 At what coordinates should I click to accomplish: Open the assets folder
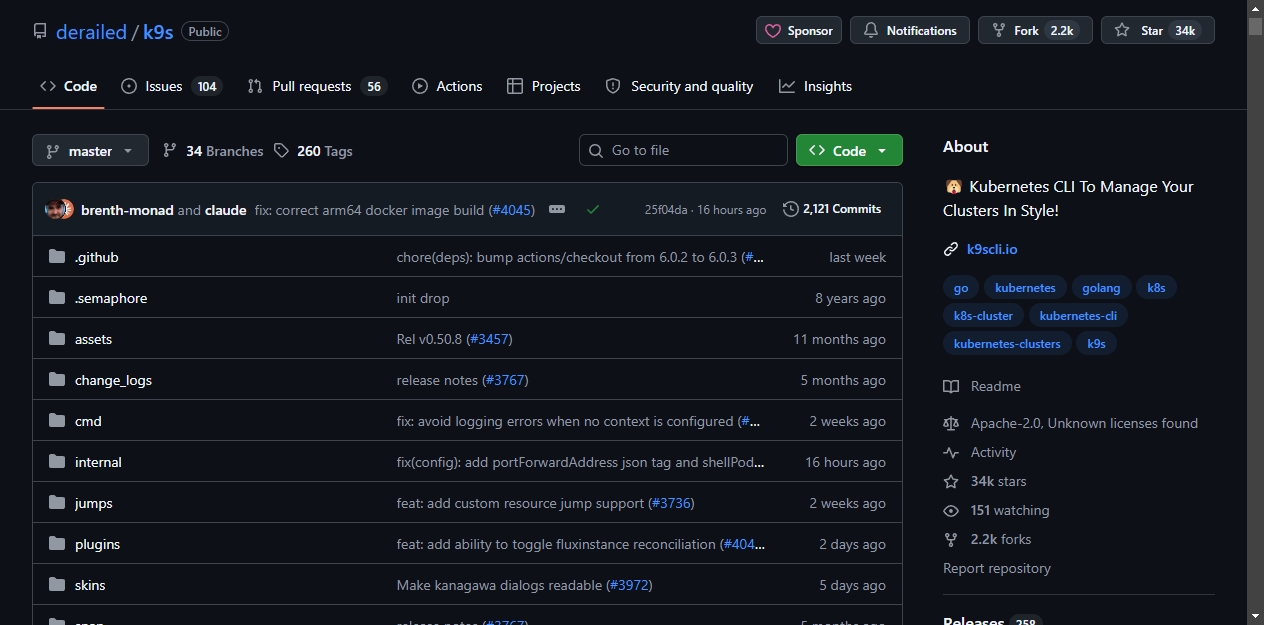(93, 339)
